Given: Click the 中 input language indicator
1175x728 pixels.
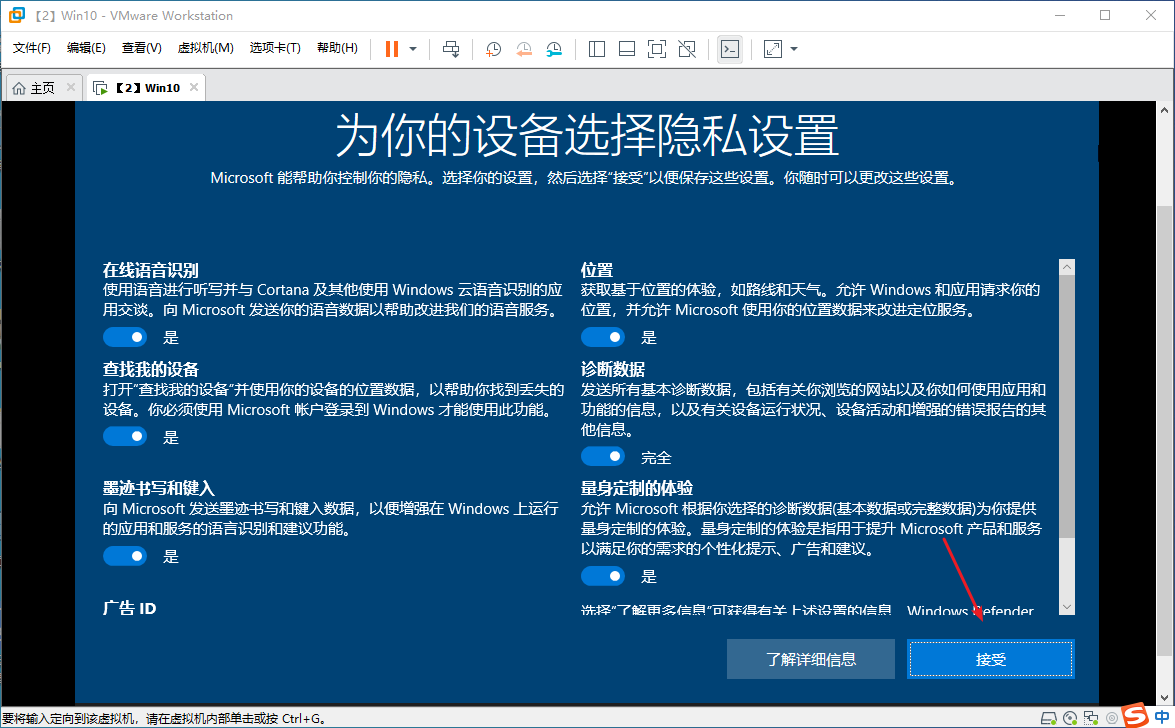Looking at the screenshot, I should coord(1162,718).
